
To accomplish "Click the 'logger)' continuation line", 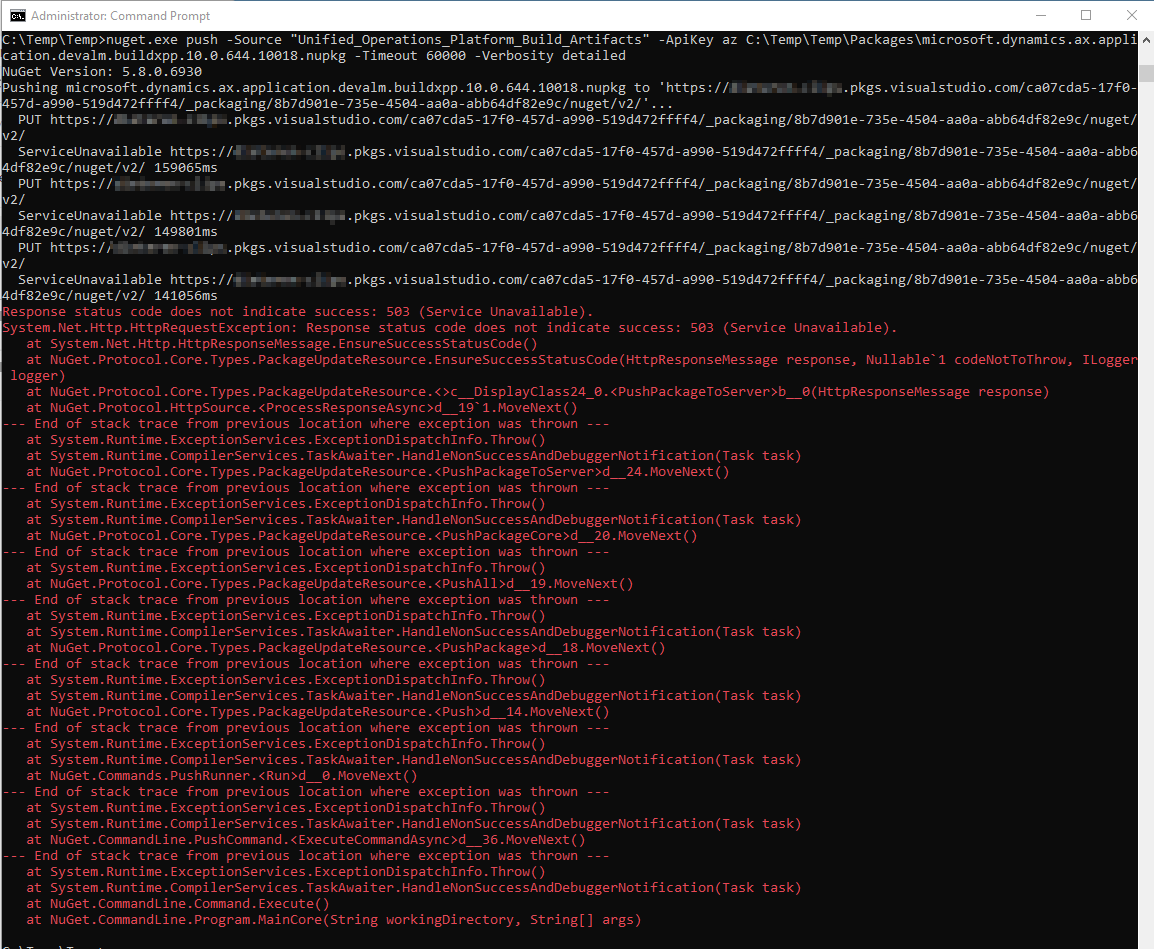I will (38, 375).
